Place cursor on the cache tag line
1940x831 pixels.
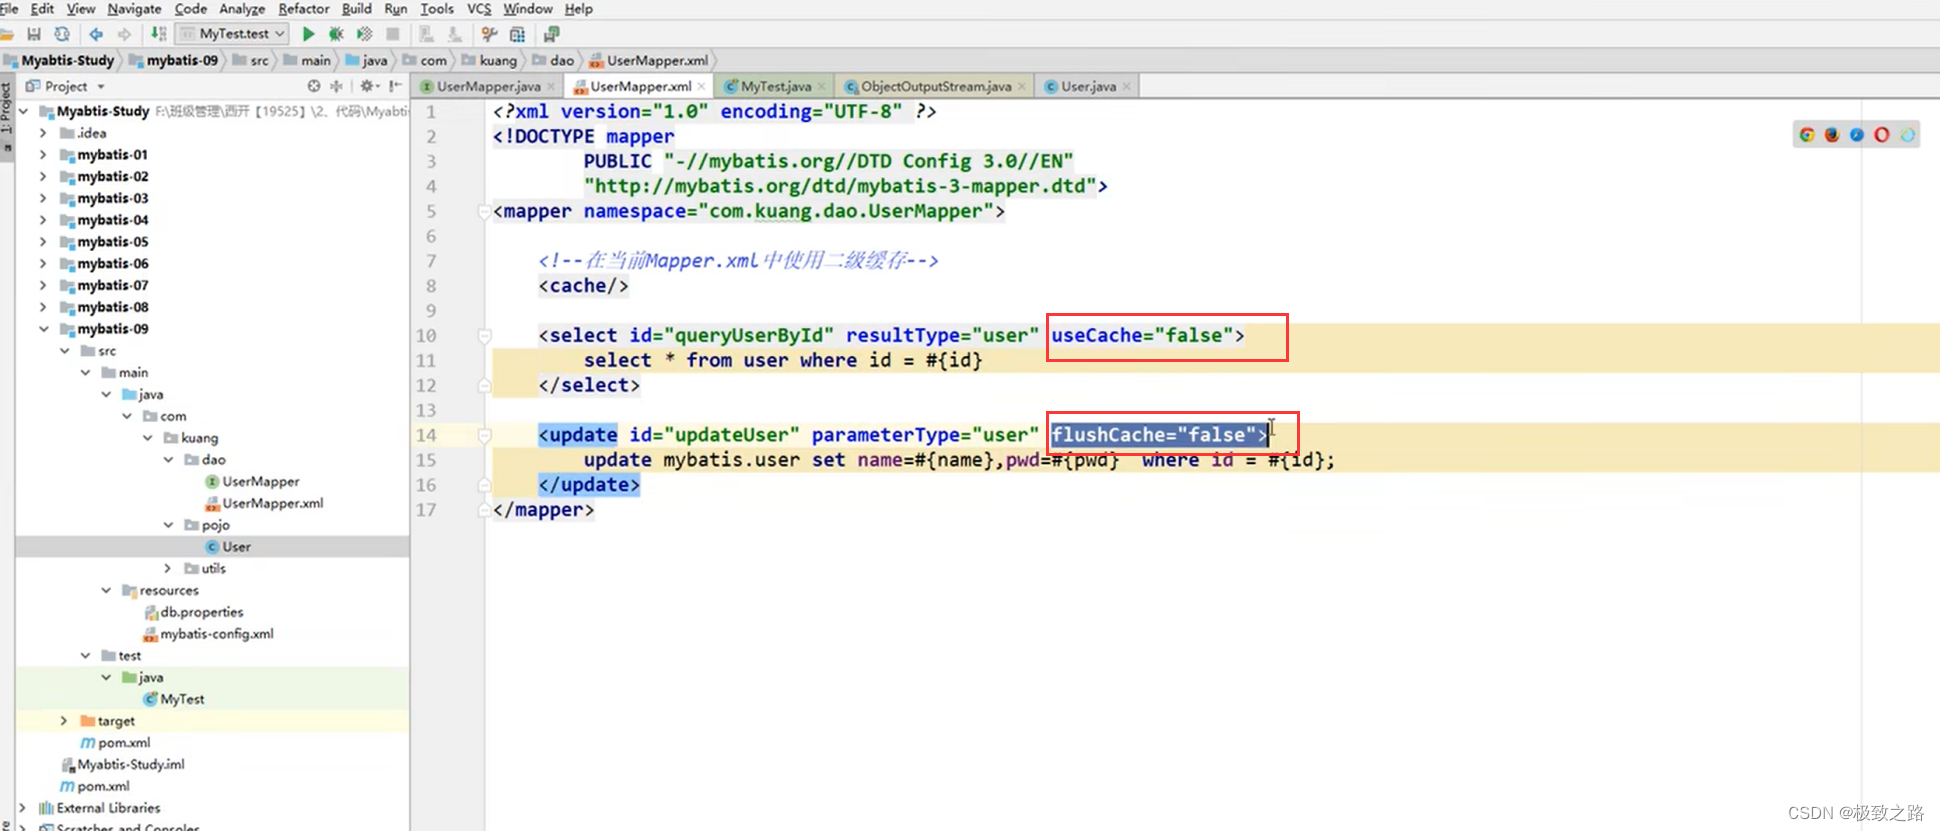point(583,286)
